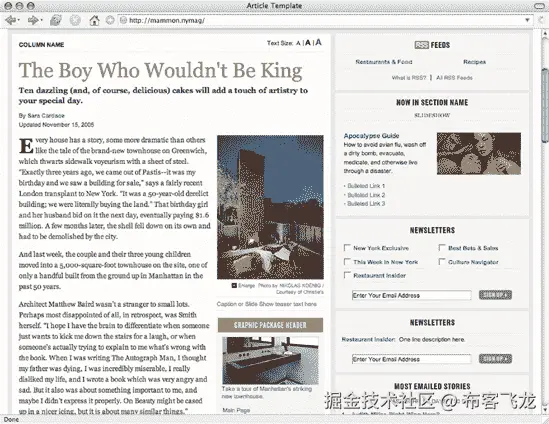
Task: Open the All RSS Feeds link
Action: [454, 78]
